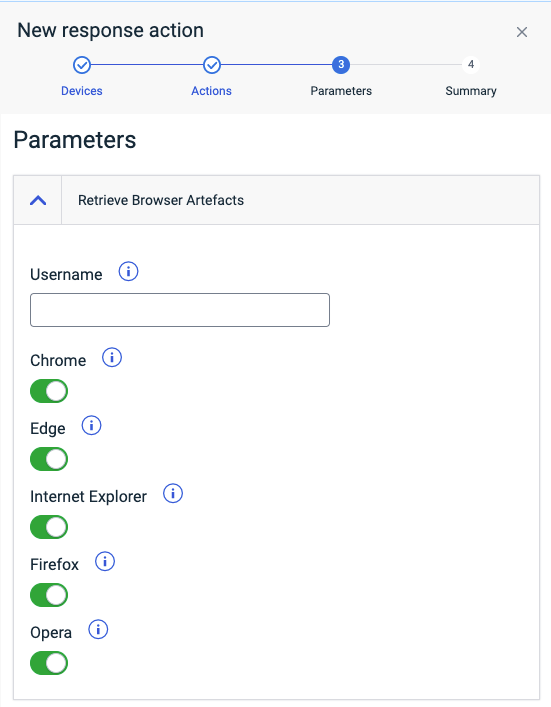
Task: Toggle the Firefox switch
Action: coord(49,595)
